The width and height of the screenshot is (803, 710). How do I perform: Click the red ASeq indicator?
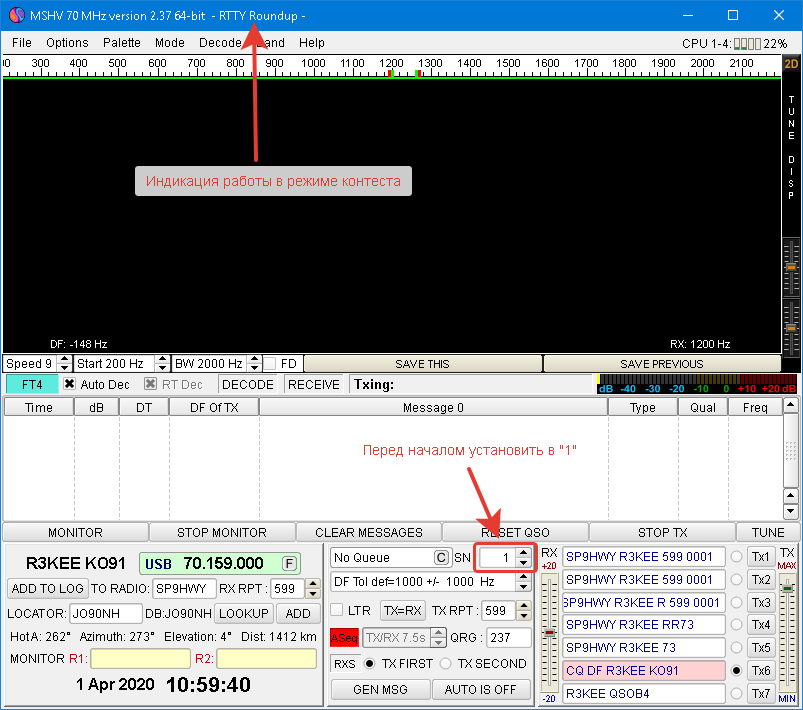344,637
